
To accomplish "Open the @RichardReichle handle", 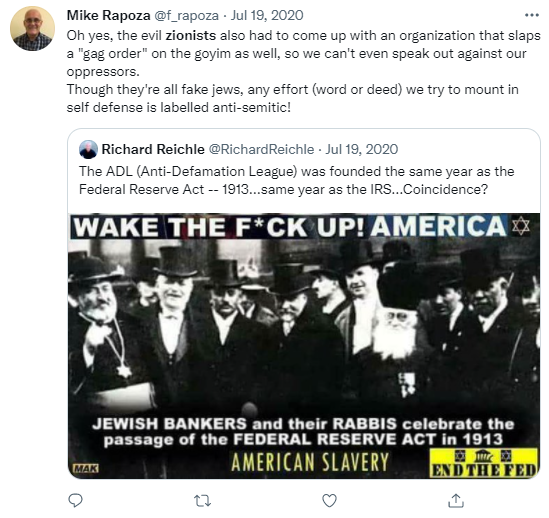I will (x=261, y=149).
